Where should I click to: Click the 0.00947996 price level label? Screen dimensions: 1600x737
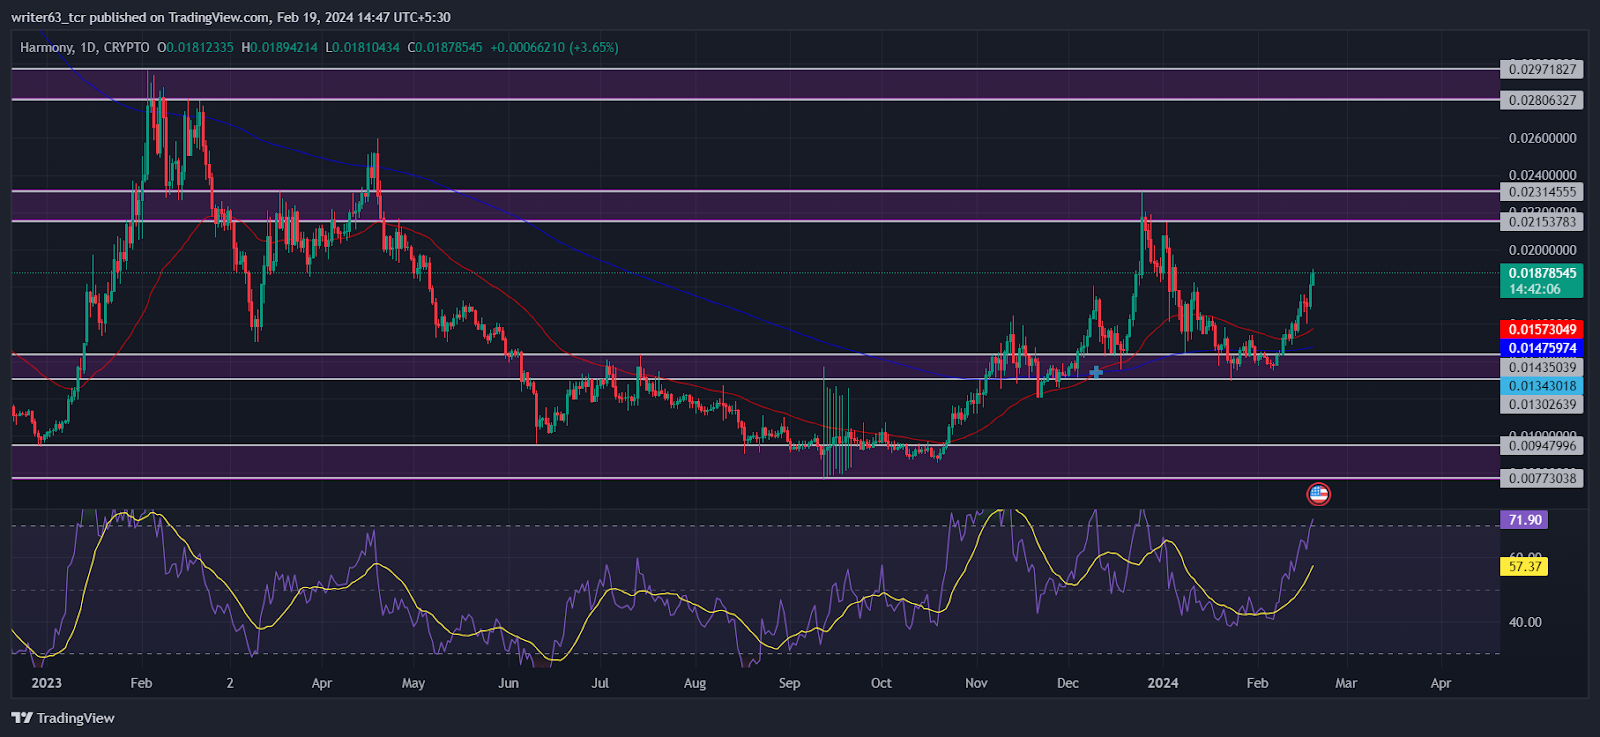tap(1542, 446)
